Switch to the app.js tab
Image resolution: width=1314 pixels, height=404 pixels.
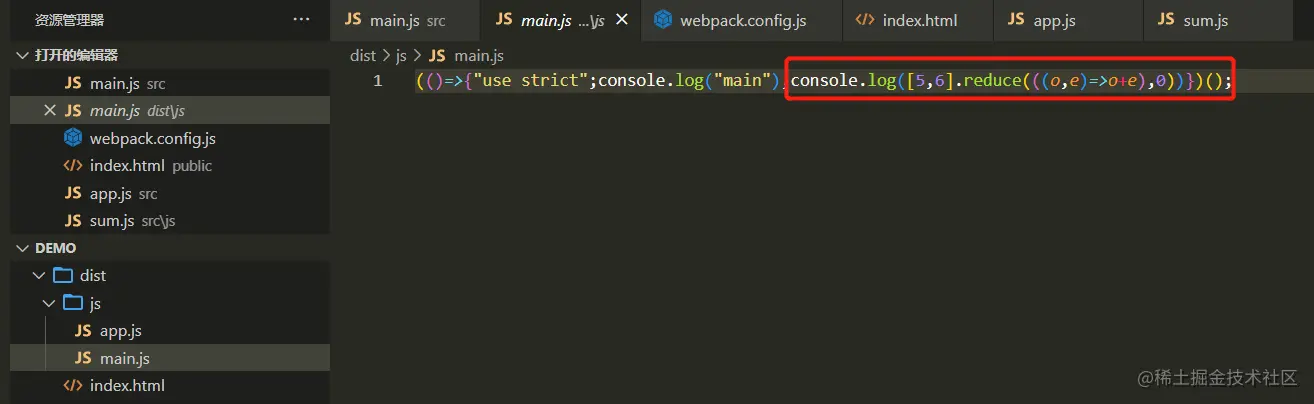[1067, 20]
